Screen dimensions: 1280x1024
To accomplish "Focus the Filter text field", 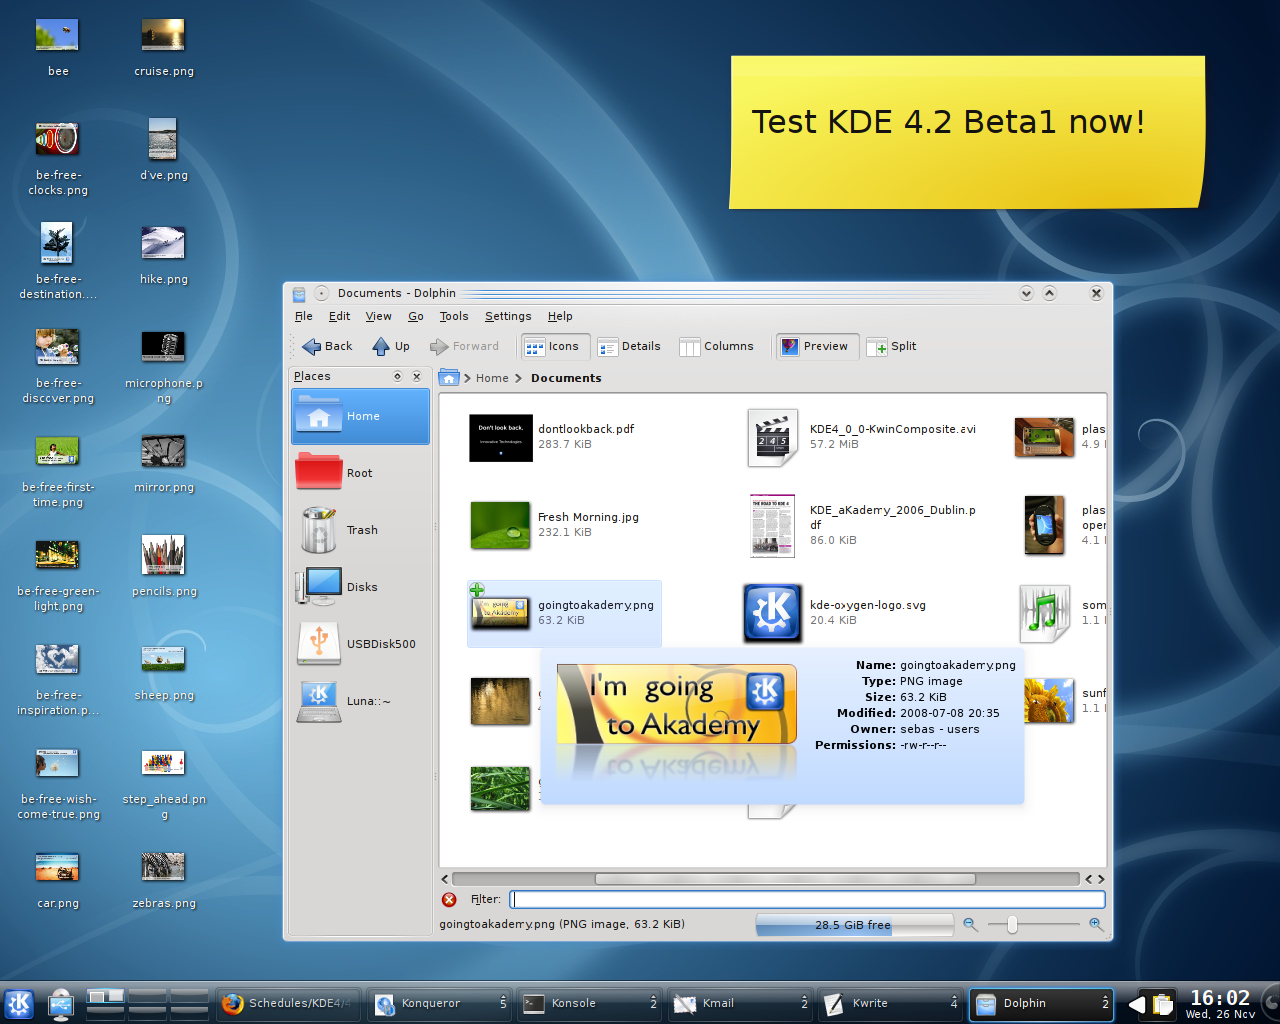I will tap(808, 899).
